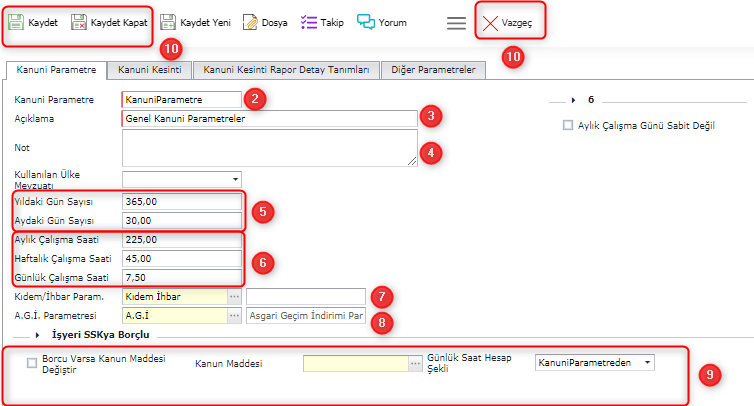Viewport: 754px width, 406px height.
Task: Expand Günlük Saat Hesap Şekli dropdown
Action: [x=648, y=362]
